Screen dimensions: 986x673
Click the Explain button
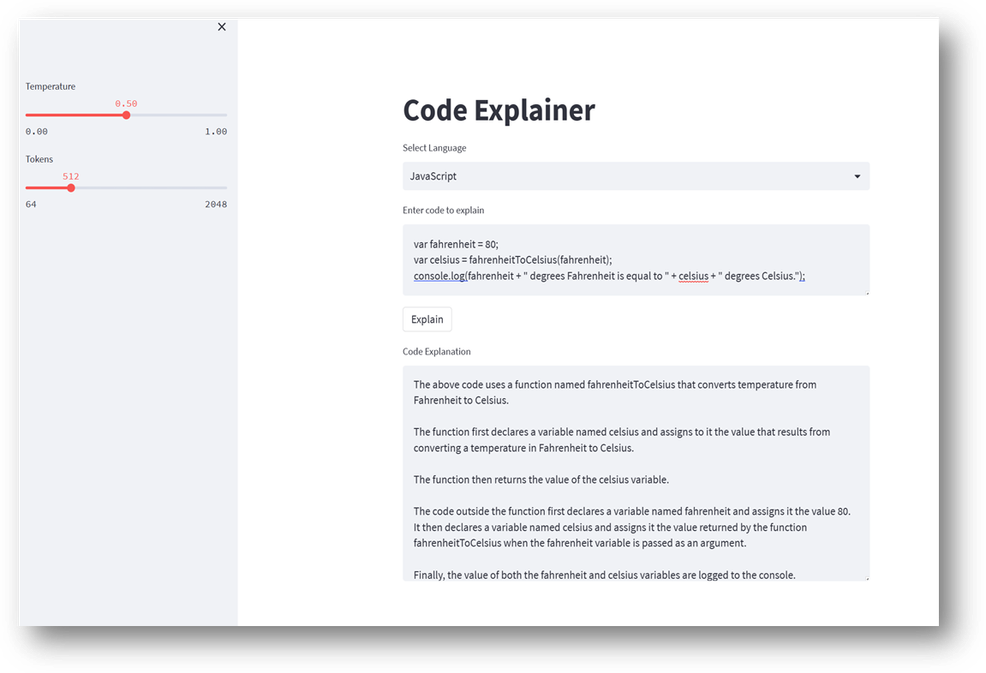(x=427, y=319)
